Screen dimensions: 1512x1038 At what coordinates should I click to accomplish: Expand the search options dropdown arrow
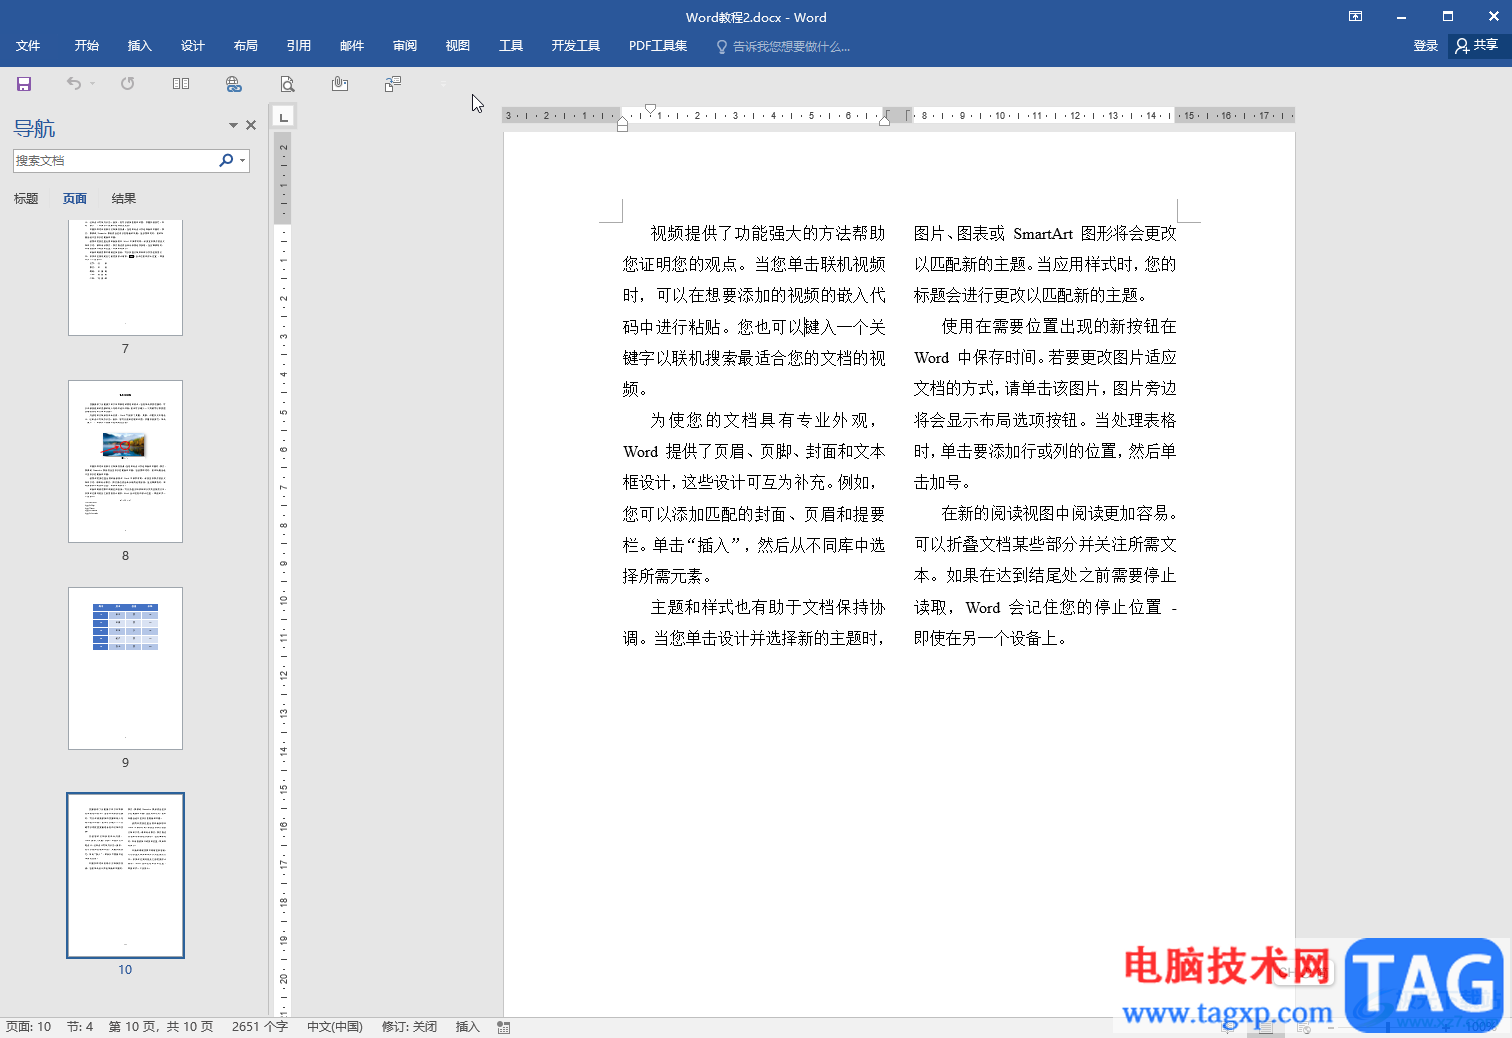242,160
